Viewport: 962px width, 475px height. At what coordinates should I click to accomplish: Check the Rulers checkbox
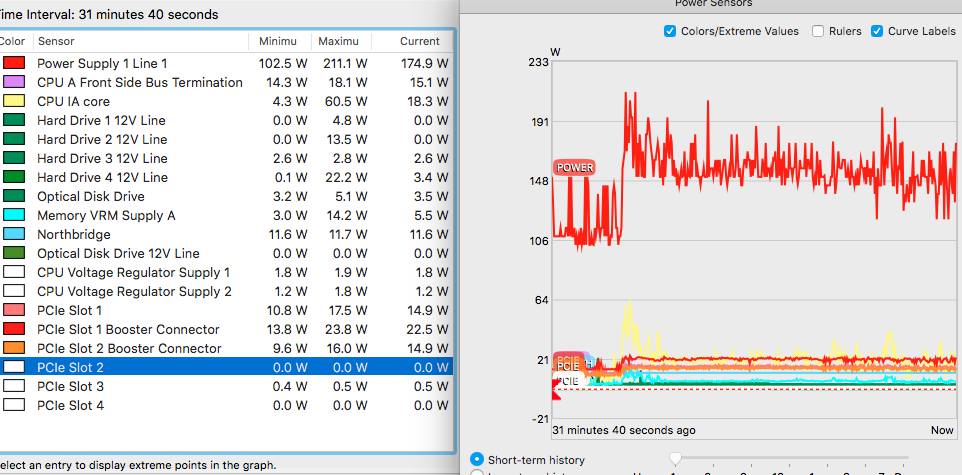tap(818, 31)
